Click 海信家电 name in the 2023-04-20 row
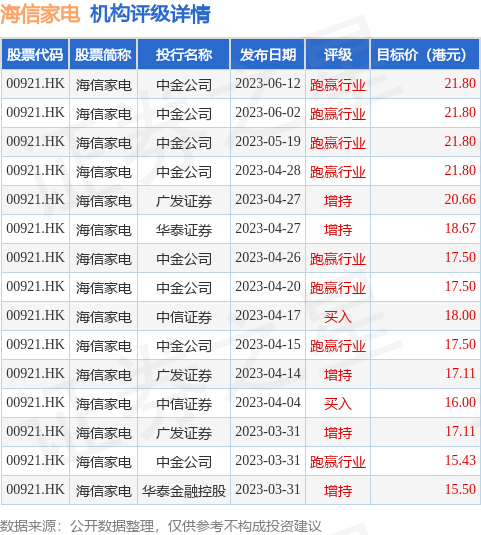The image size is (481, 535). click(103, 288)
